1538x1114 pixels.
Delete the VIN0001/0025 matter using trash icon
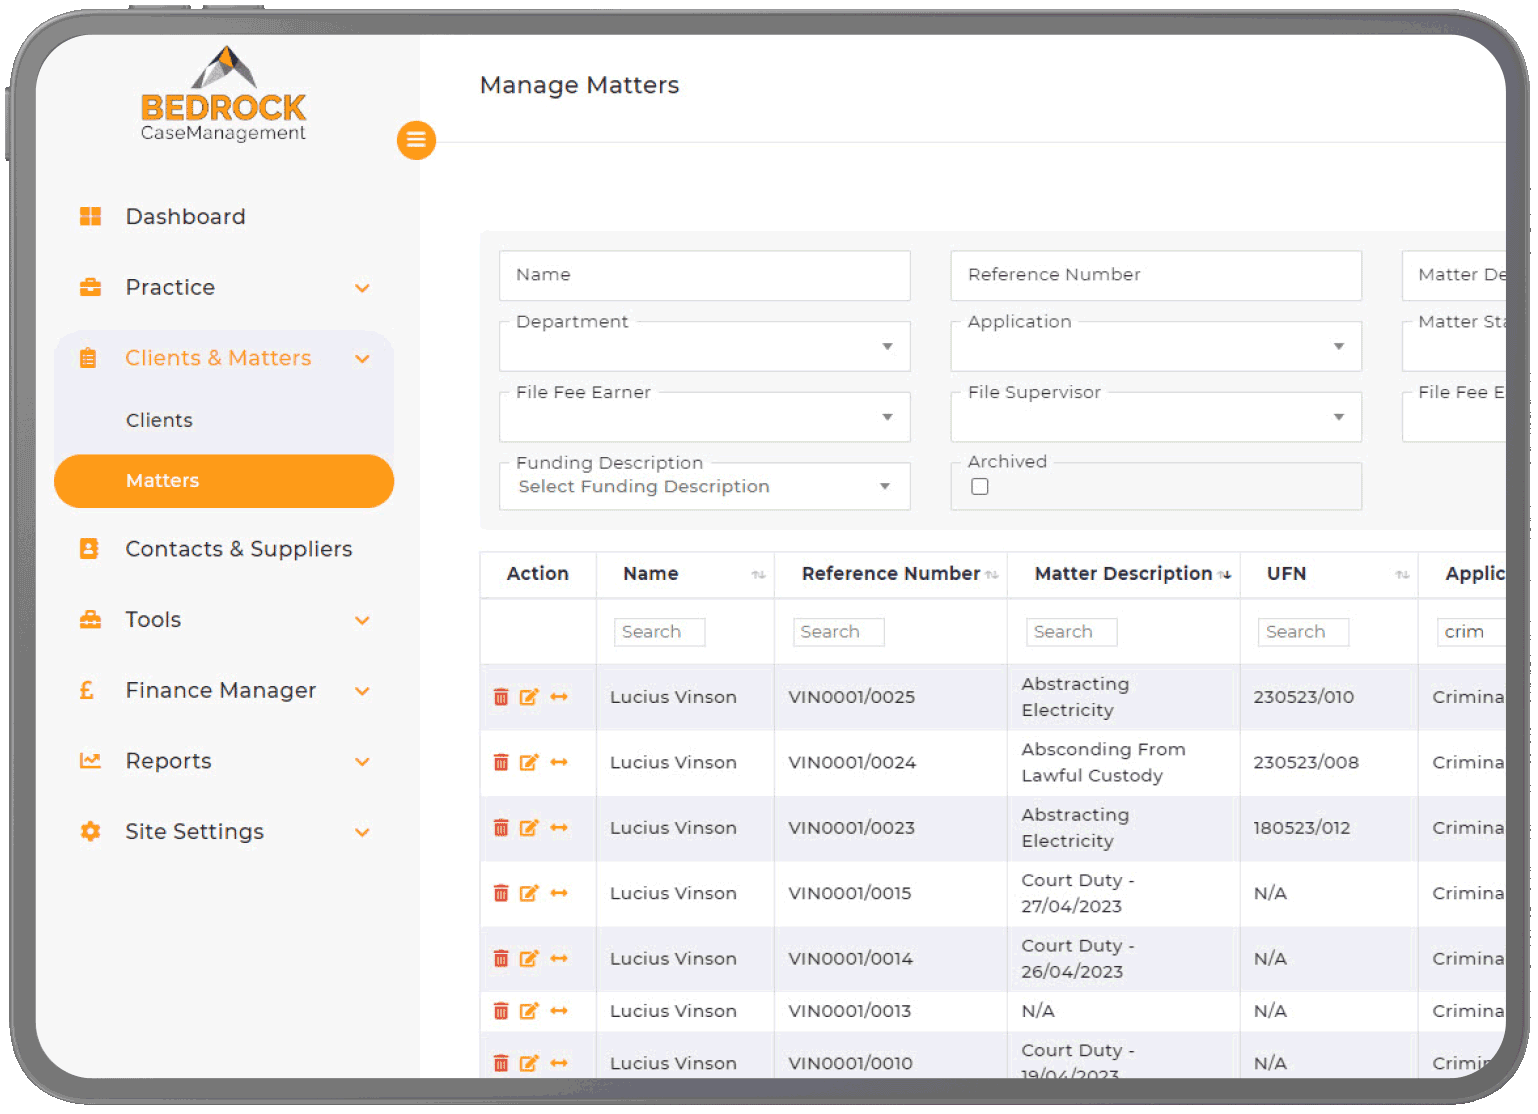click(x=501, y=697)
